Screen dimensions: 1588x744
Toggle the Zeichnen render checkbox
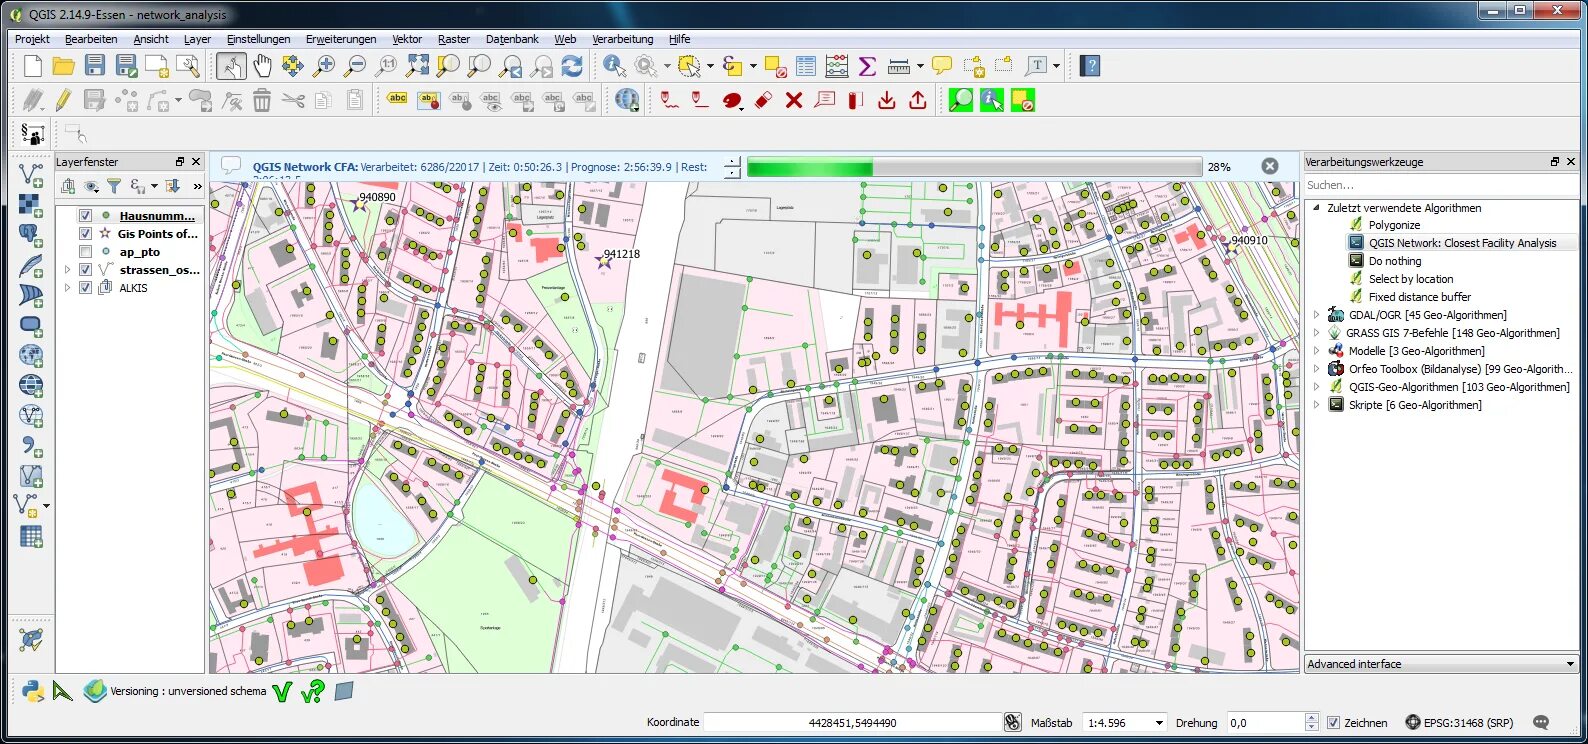(x=1333, y=722)
